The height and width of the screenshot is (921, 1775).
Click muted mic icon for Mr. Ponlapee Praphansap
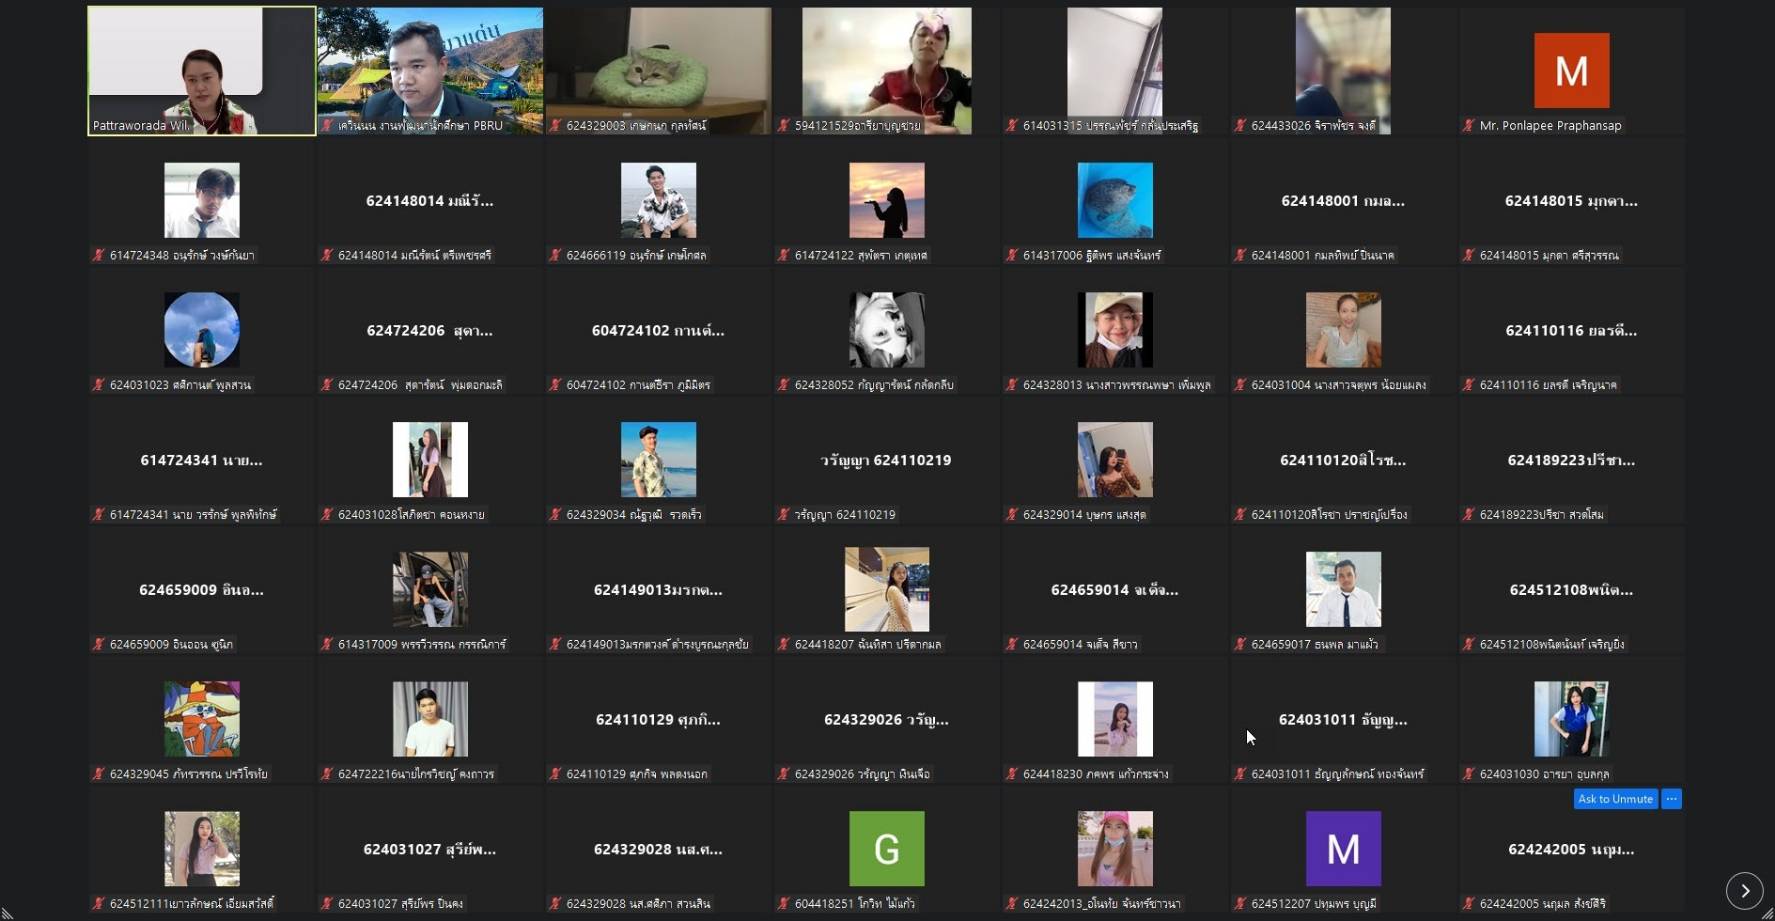pyautogui.click(x=1468, y=126)
